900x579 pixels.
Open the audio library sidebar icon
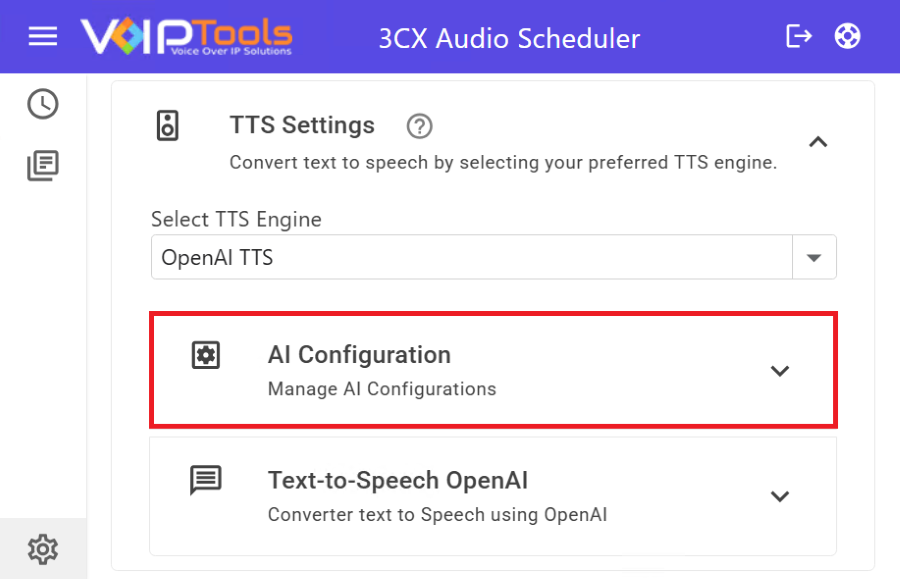tap(43, 166)
